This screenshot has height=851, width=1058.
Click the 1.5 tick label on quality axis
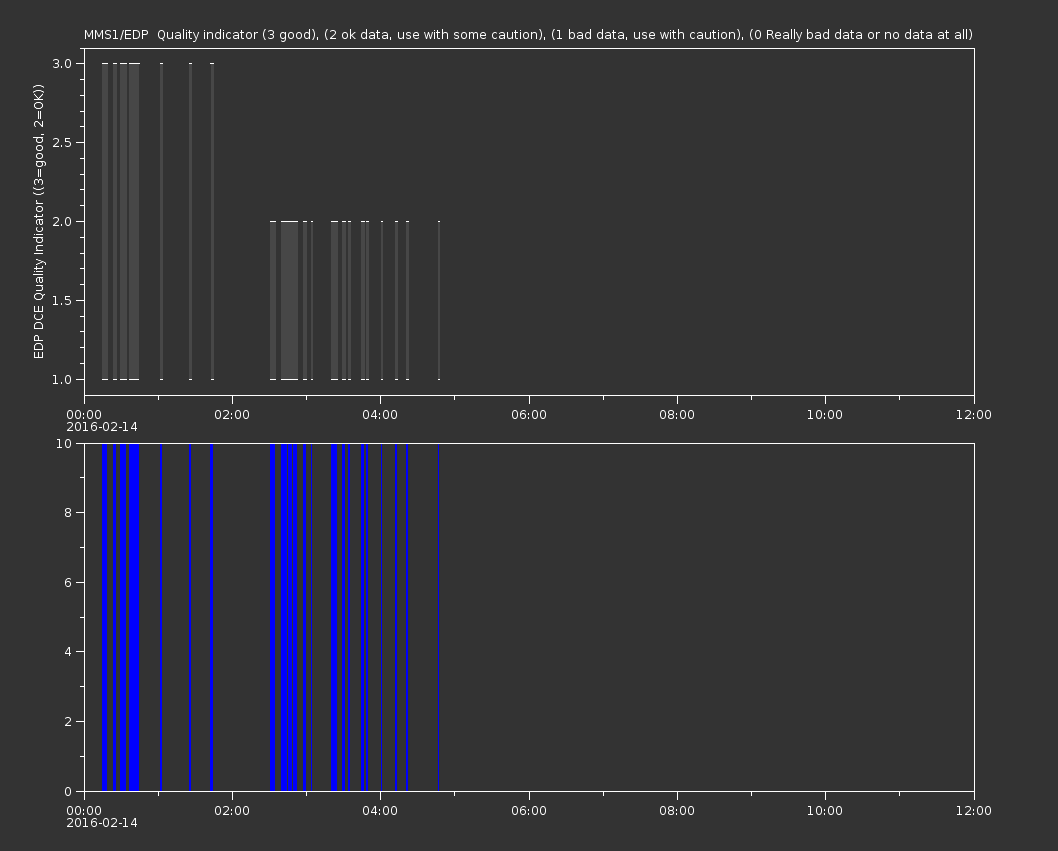tap(61, 300)
